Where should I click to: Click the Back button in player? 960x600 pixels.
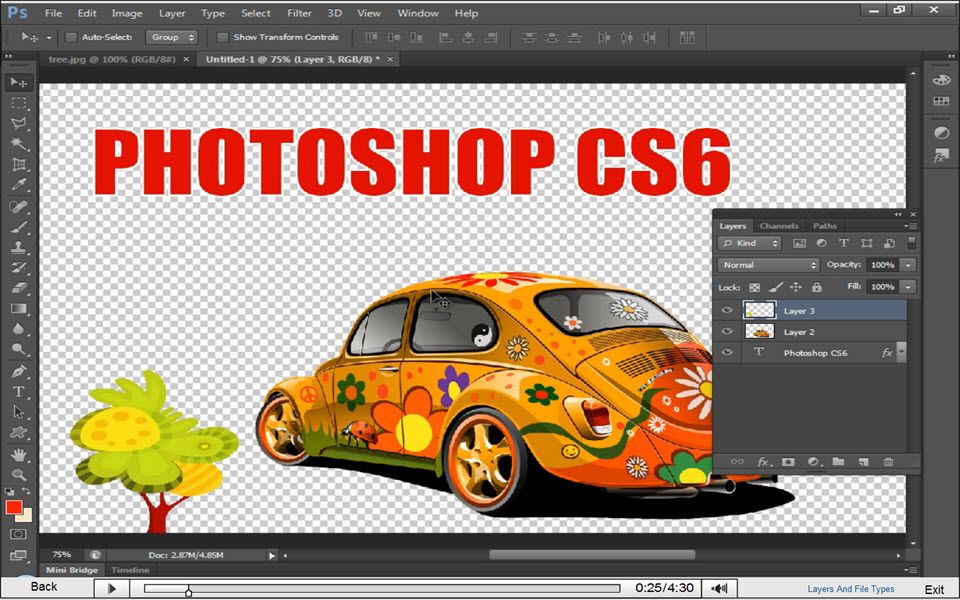(x=44, y=587)
